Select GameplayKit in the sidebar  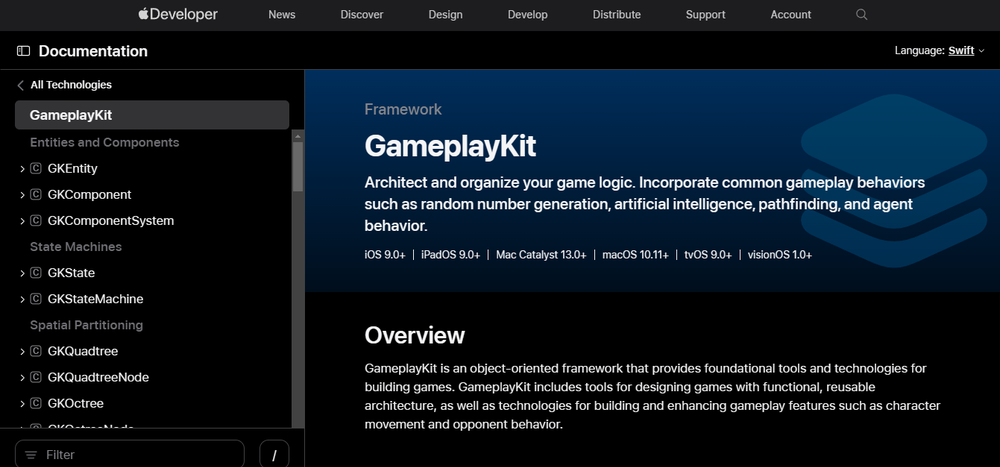pyautogui.click(x=152, y=115)
